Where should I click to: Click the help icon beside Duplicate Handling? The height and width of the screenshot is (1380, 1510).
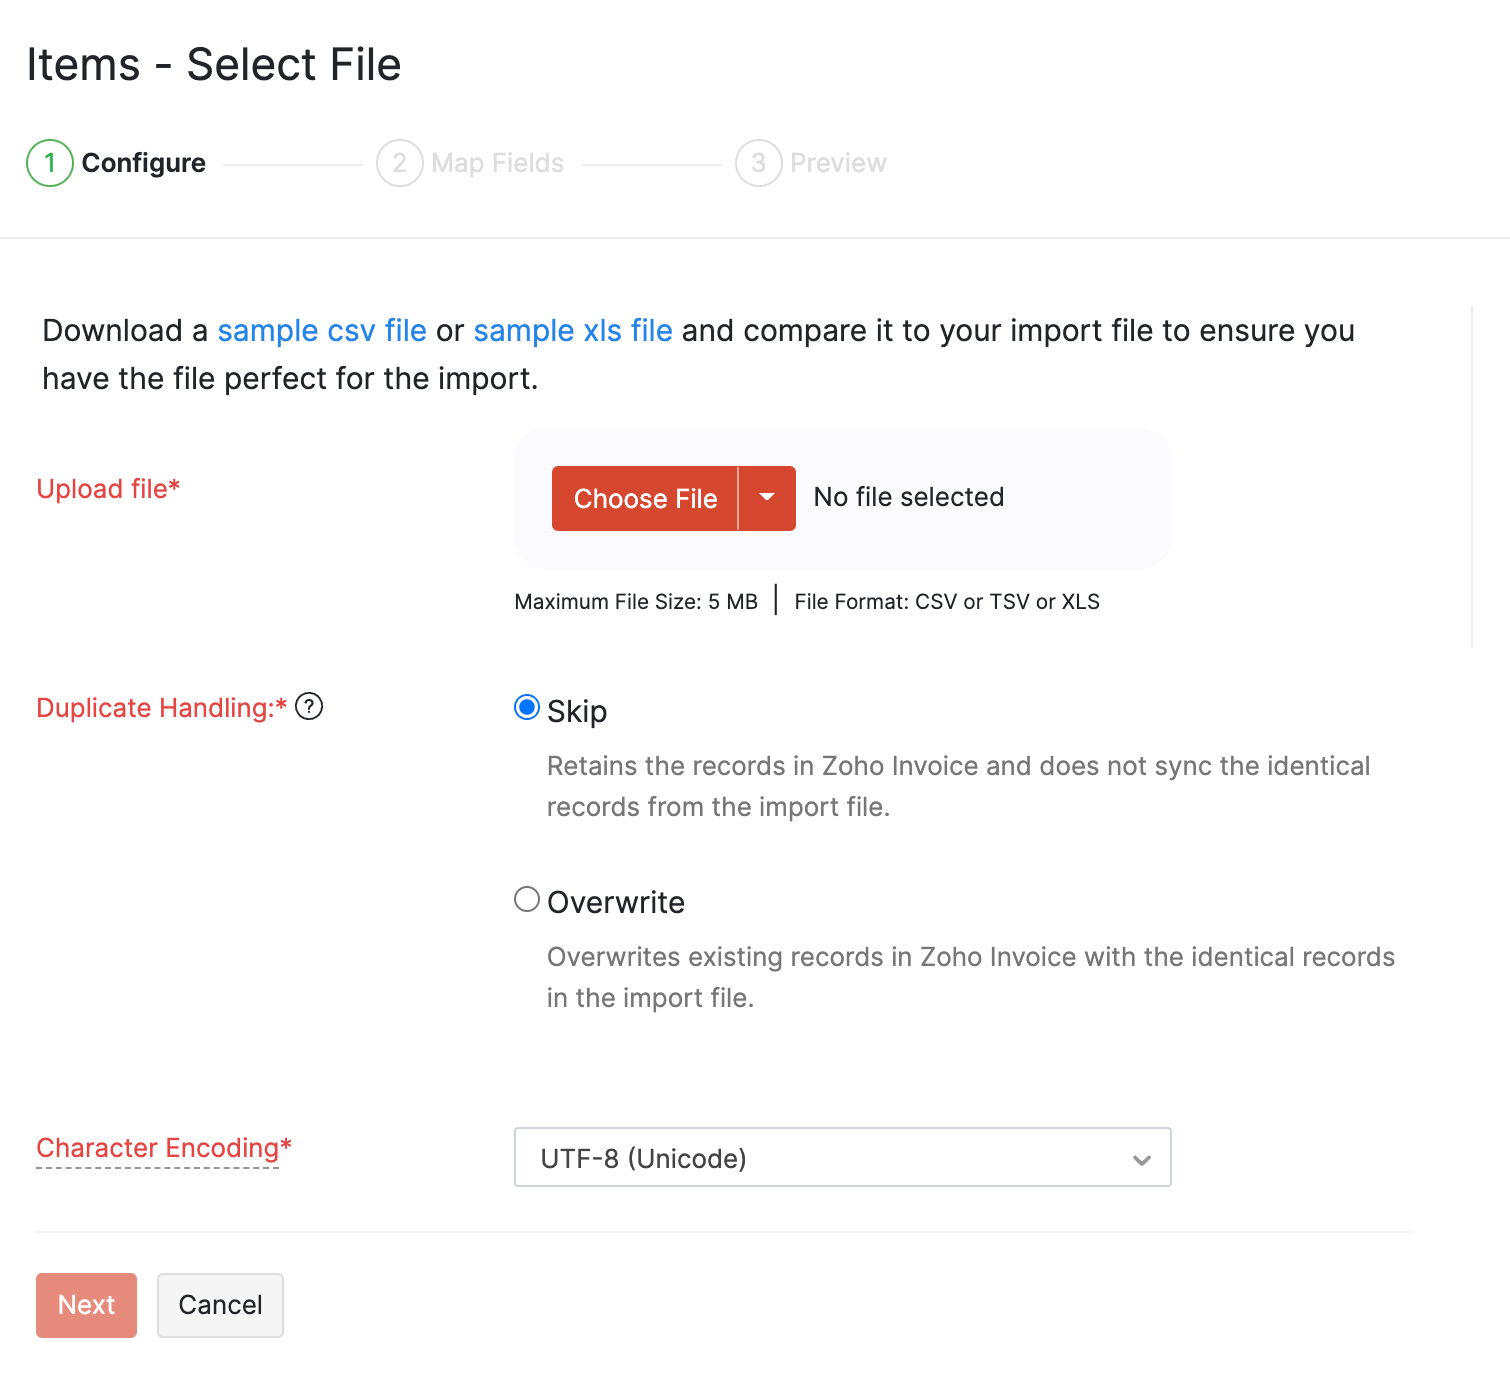(x=311, y=707)
